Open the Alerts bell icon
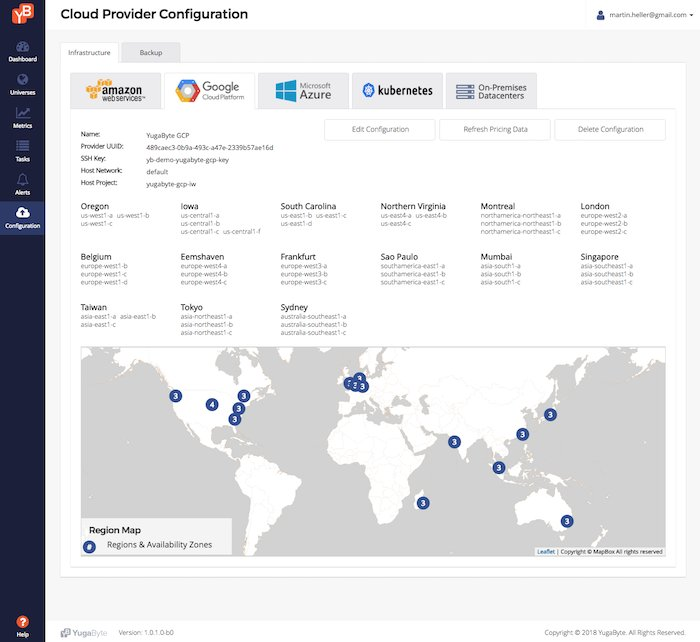700x642 pixels. [22, 179]
